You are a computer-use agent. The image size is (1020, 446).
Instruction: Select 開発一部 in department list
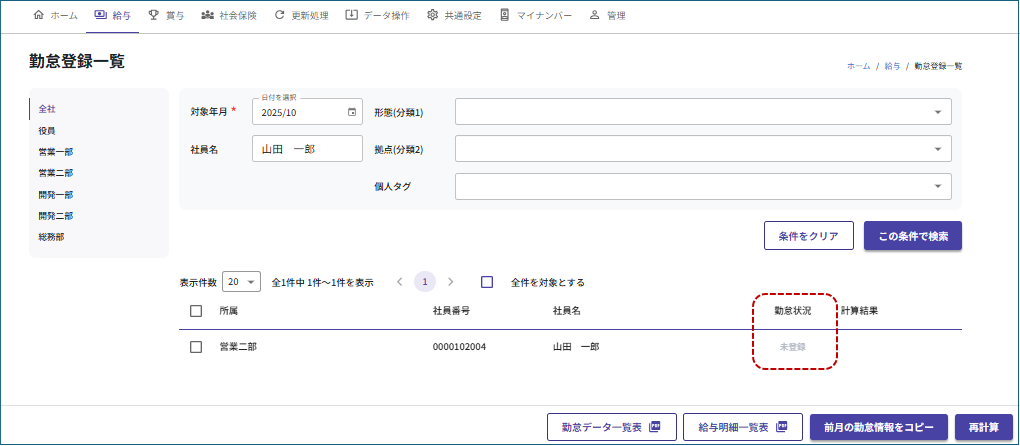(x=56, y=194)
